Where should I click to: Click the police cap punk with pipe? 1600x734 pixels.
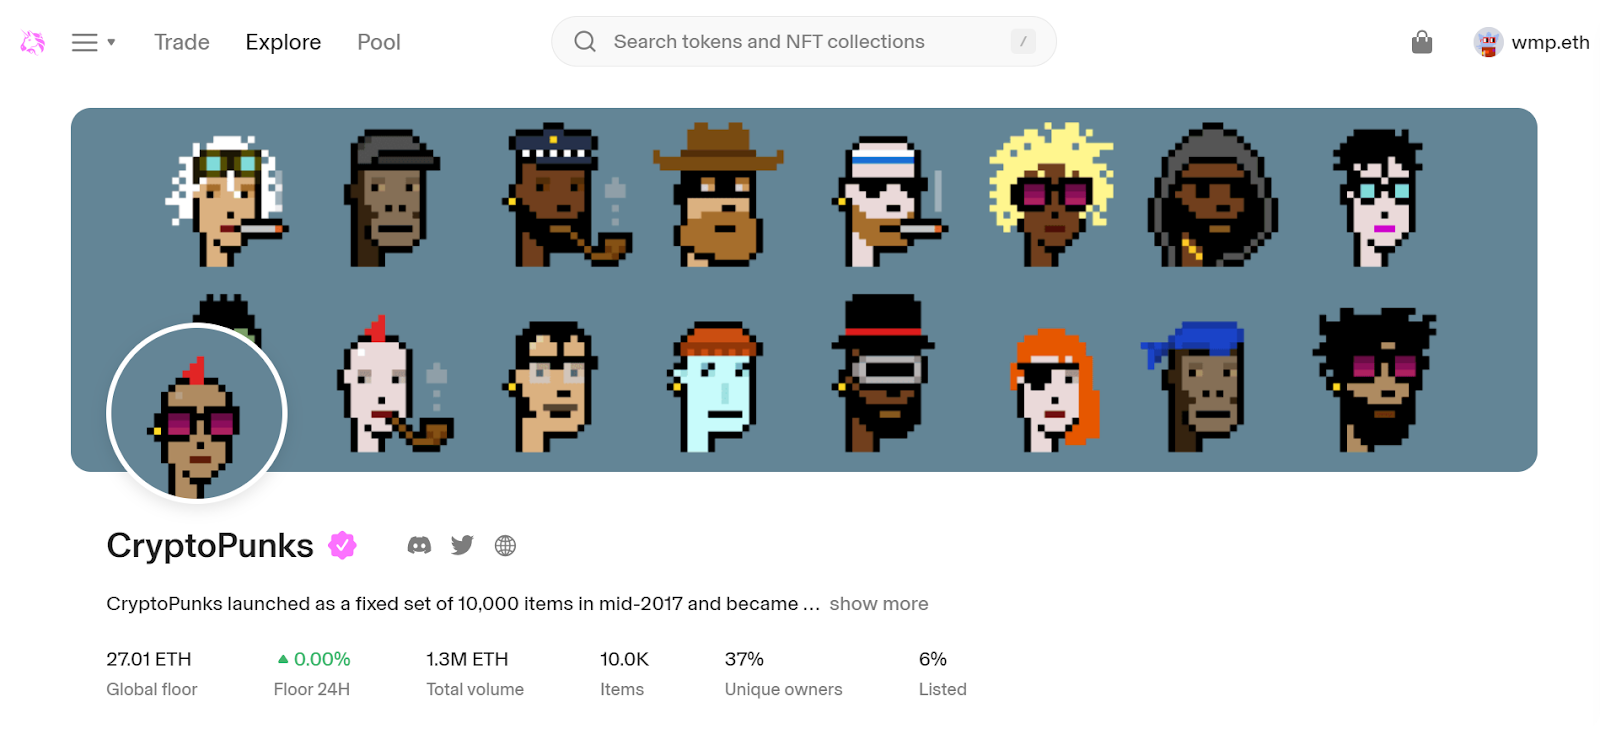[x=567, y=195]
